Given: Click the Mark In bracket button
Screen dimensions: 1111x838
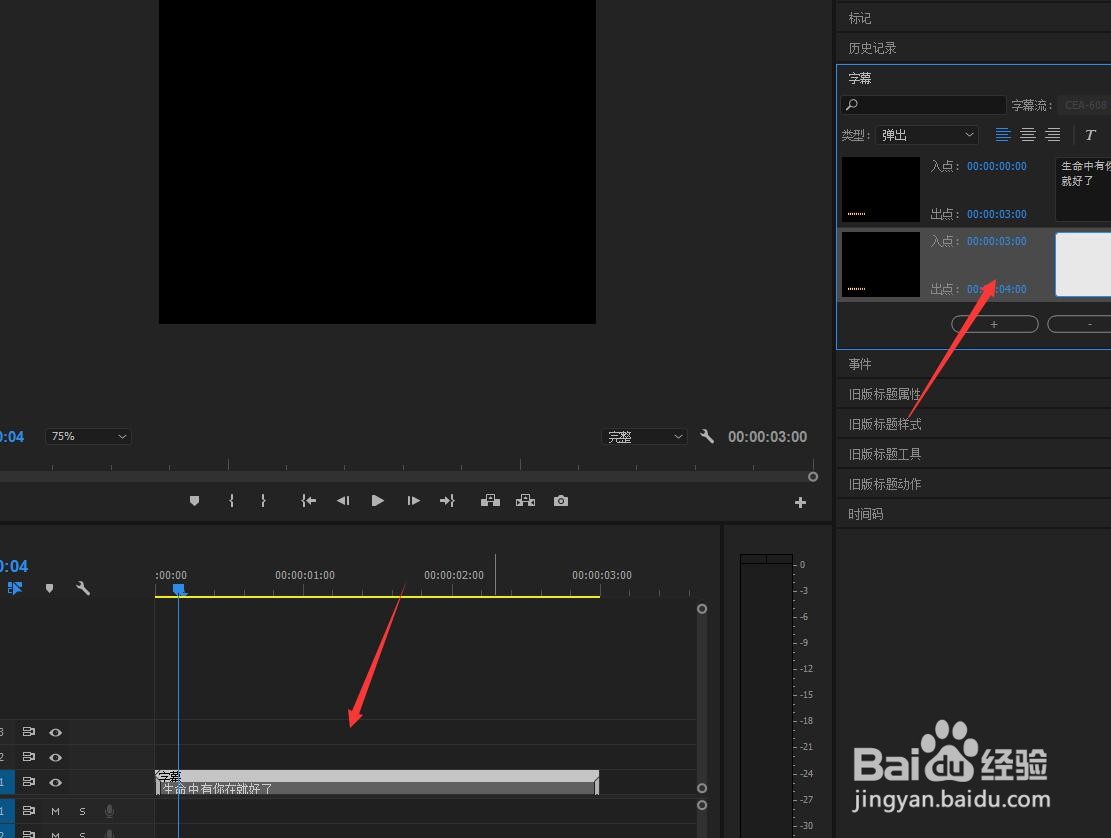Looking at the screenshot, I should pos(231,501).
